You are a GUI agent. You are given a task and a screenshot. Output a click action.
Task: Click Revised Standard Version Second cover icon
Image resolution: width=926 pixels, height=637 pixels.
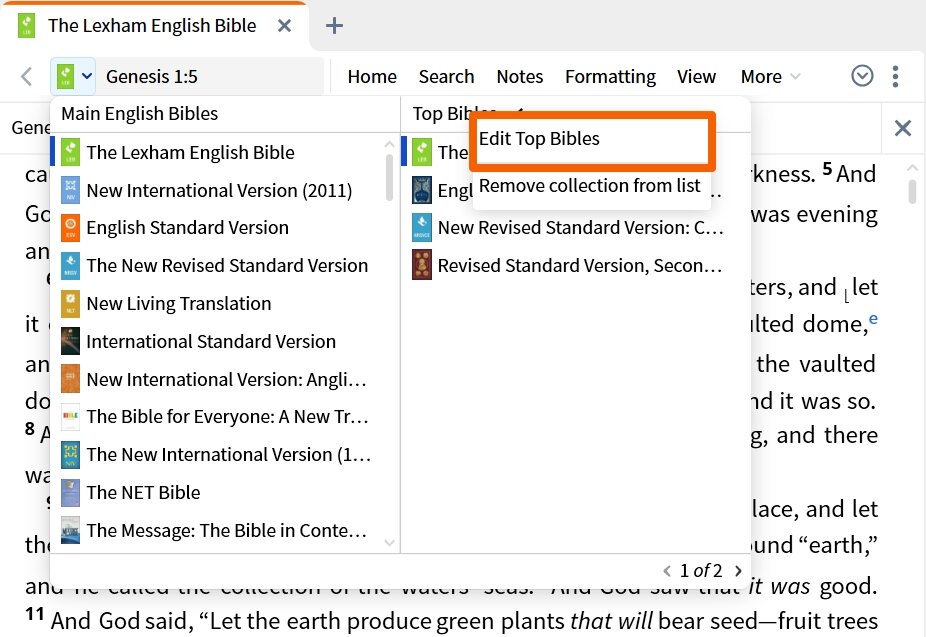pos(422,266)
